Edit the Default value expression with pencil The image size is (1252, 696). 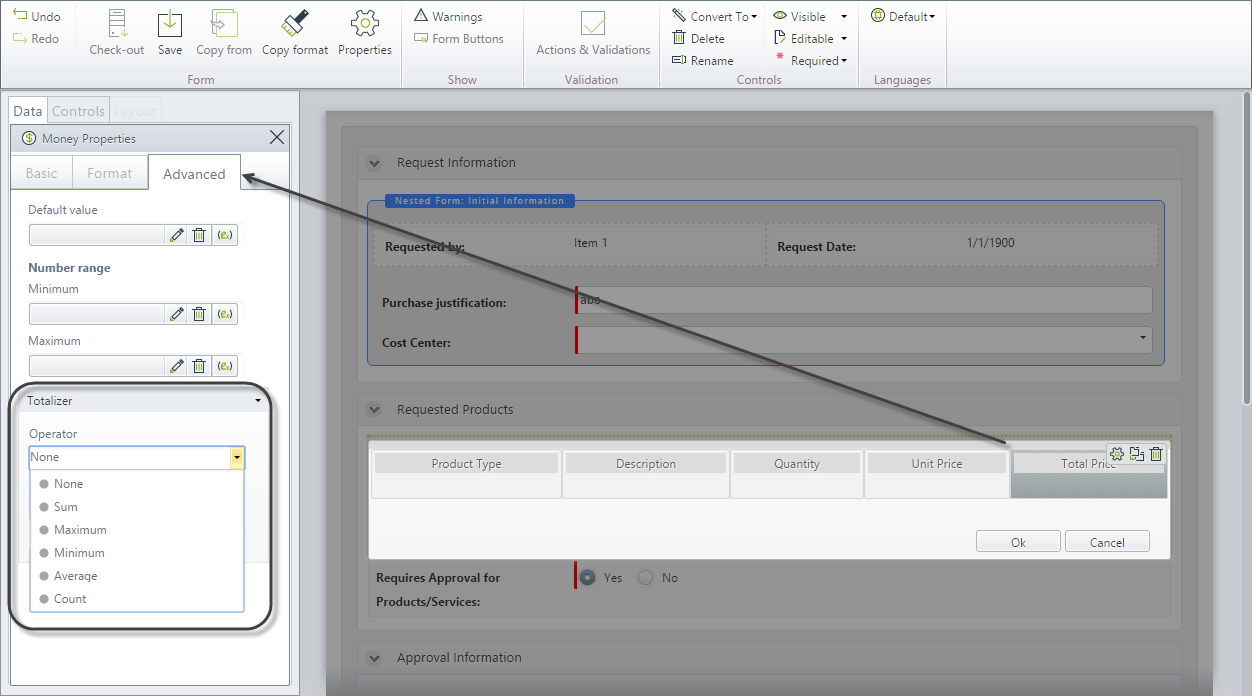coord(177,235)
